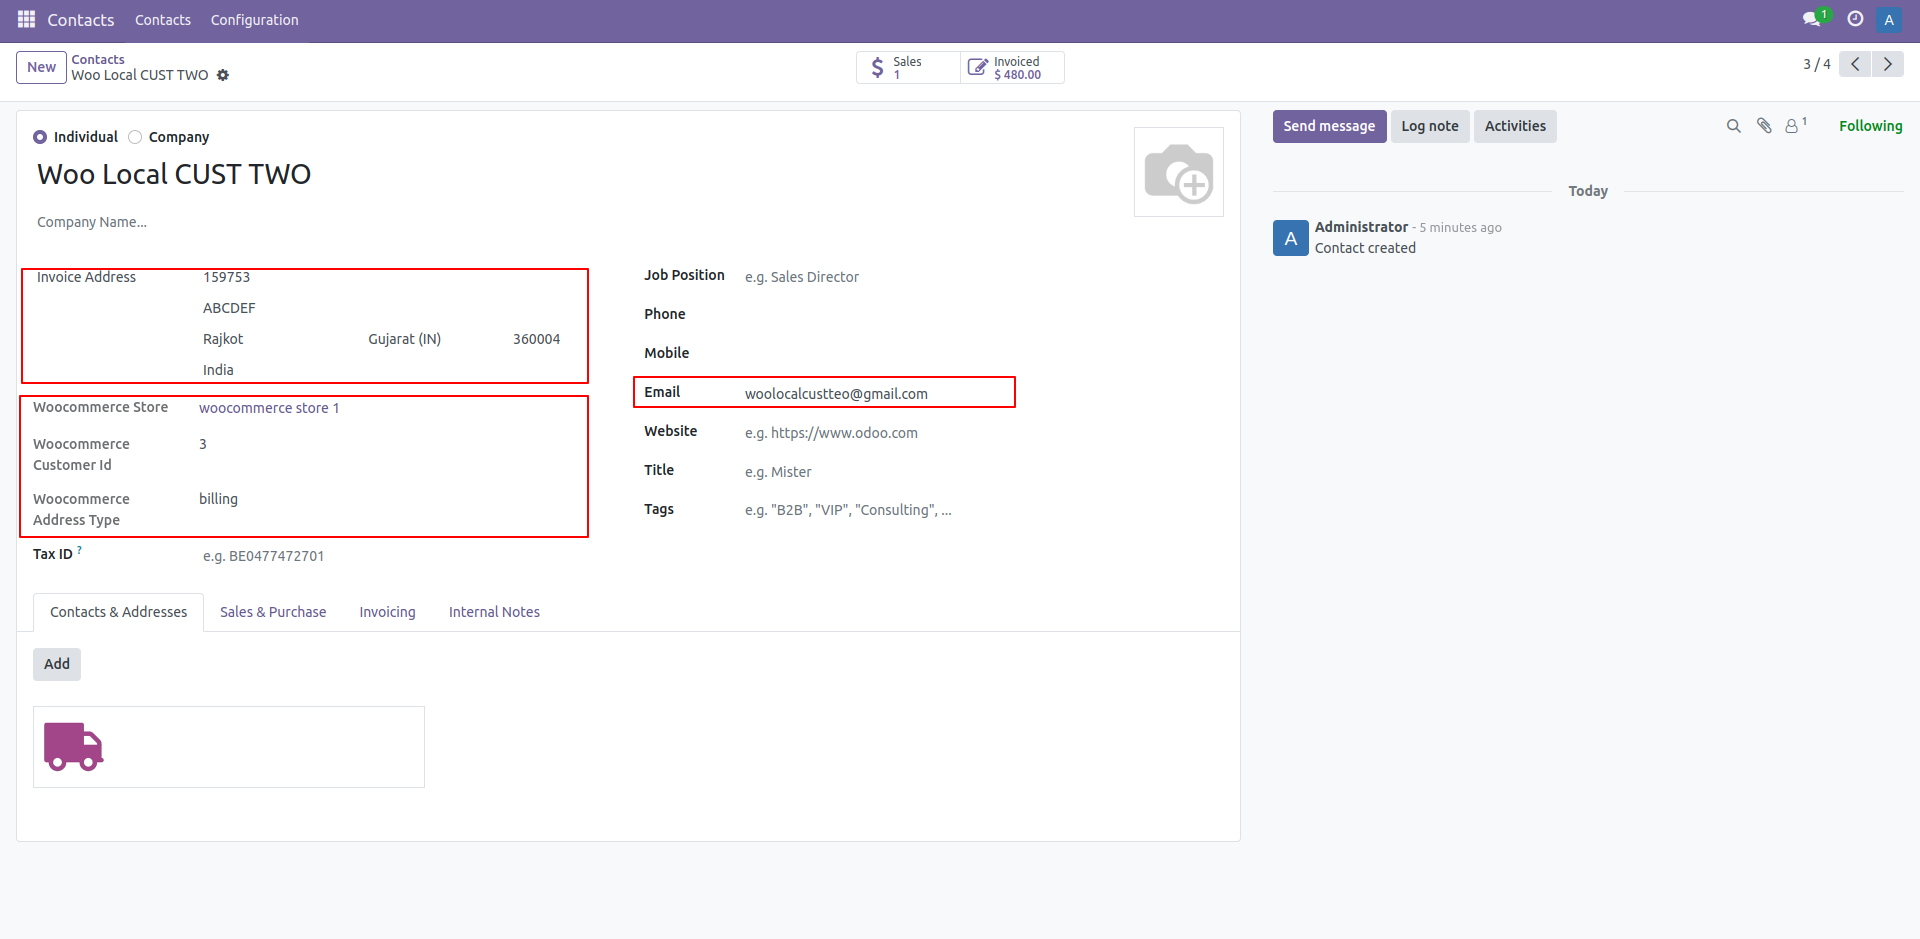This screenshot has width=1920, height=939.
Task: Open the woocommerce store 1 link
Action: pyautogui.click(x=269, y=408)
